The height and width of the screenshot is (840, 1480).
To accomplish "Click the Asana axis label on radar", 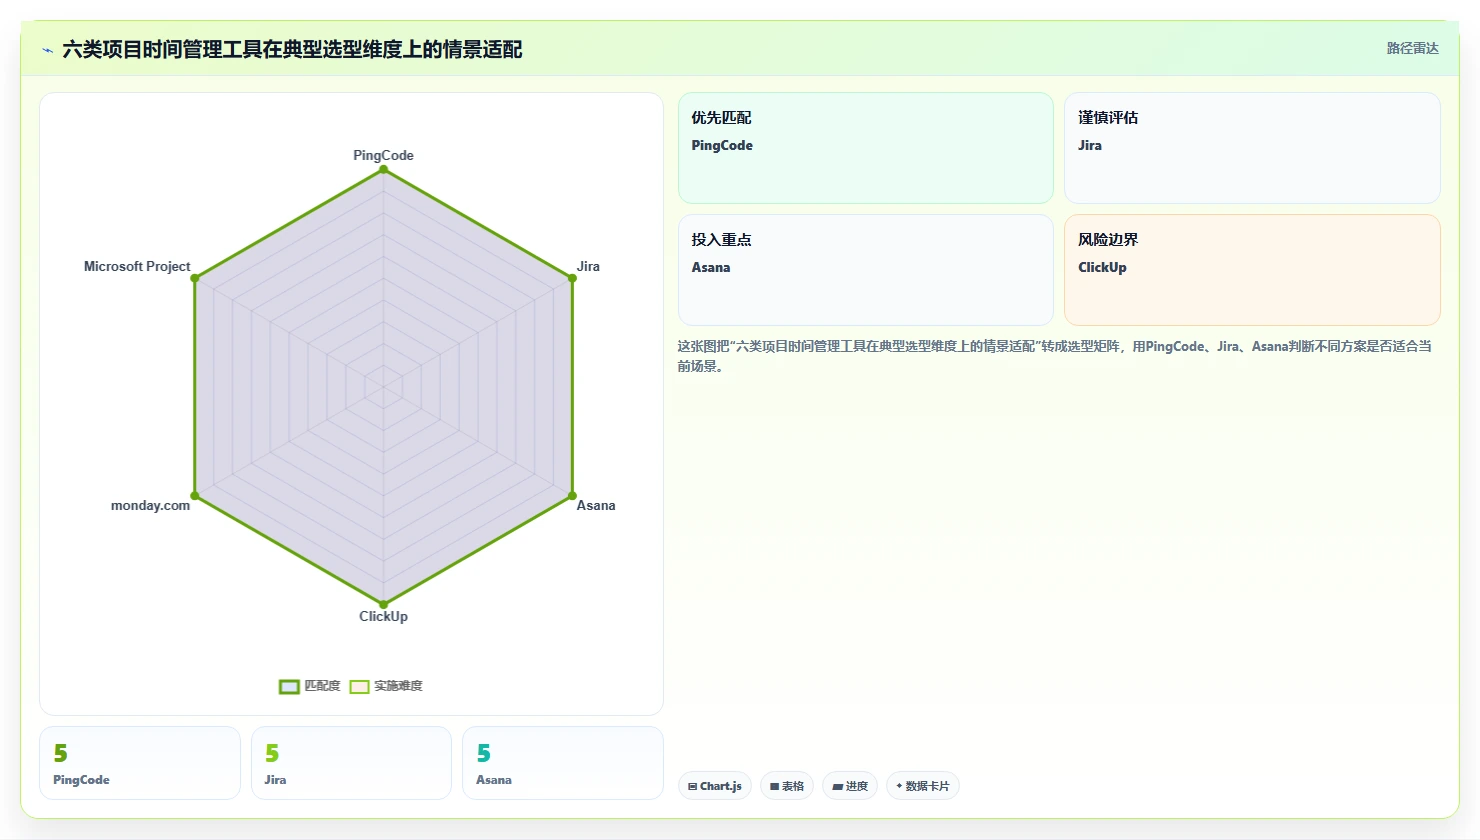I will point(596,505).
